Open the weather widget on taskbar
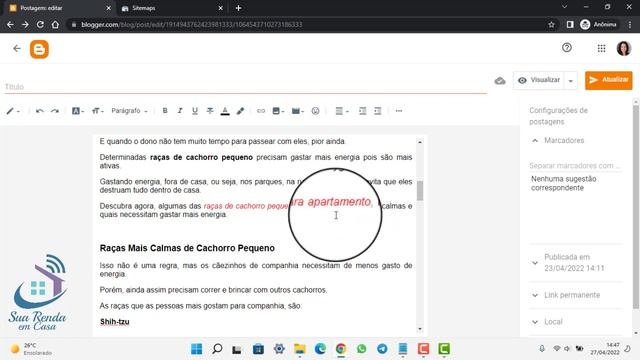The image size is (640, 360). click(x=31, y=349)
